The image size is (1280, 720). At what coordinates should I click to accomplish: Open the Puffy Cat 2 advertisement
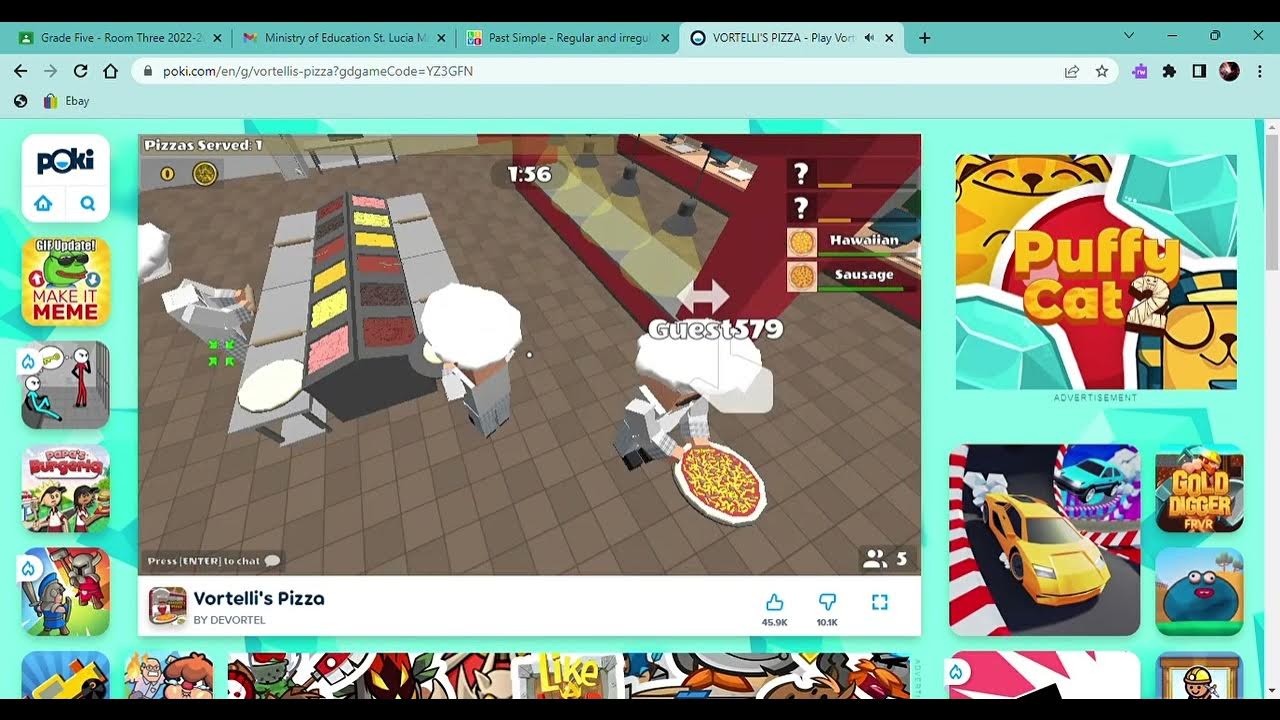(1096, 272)
